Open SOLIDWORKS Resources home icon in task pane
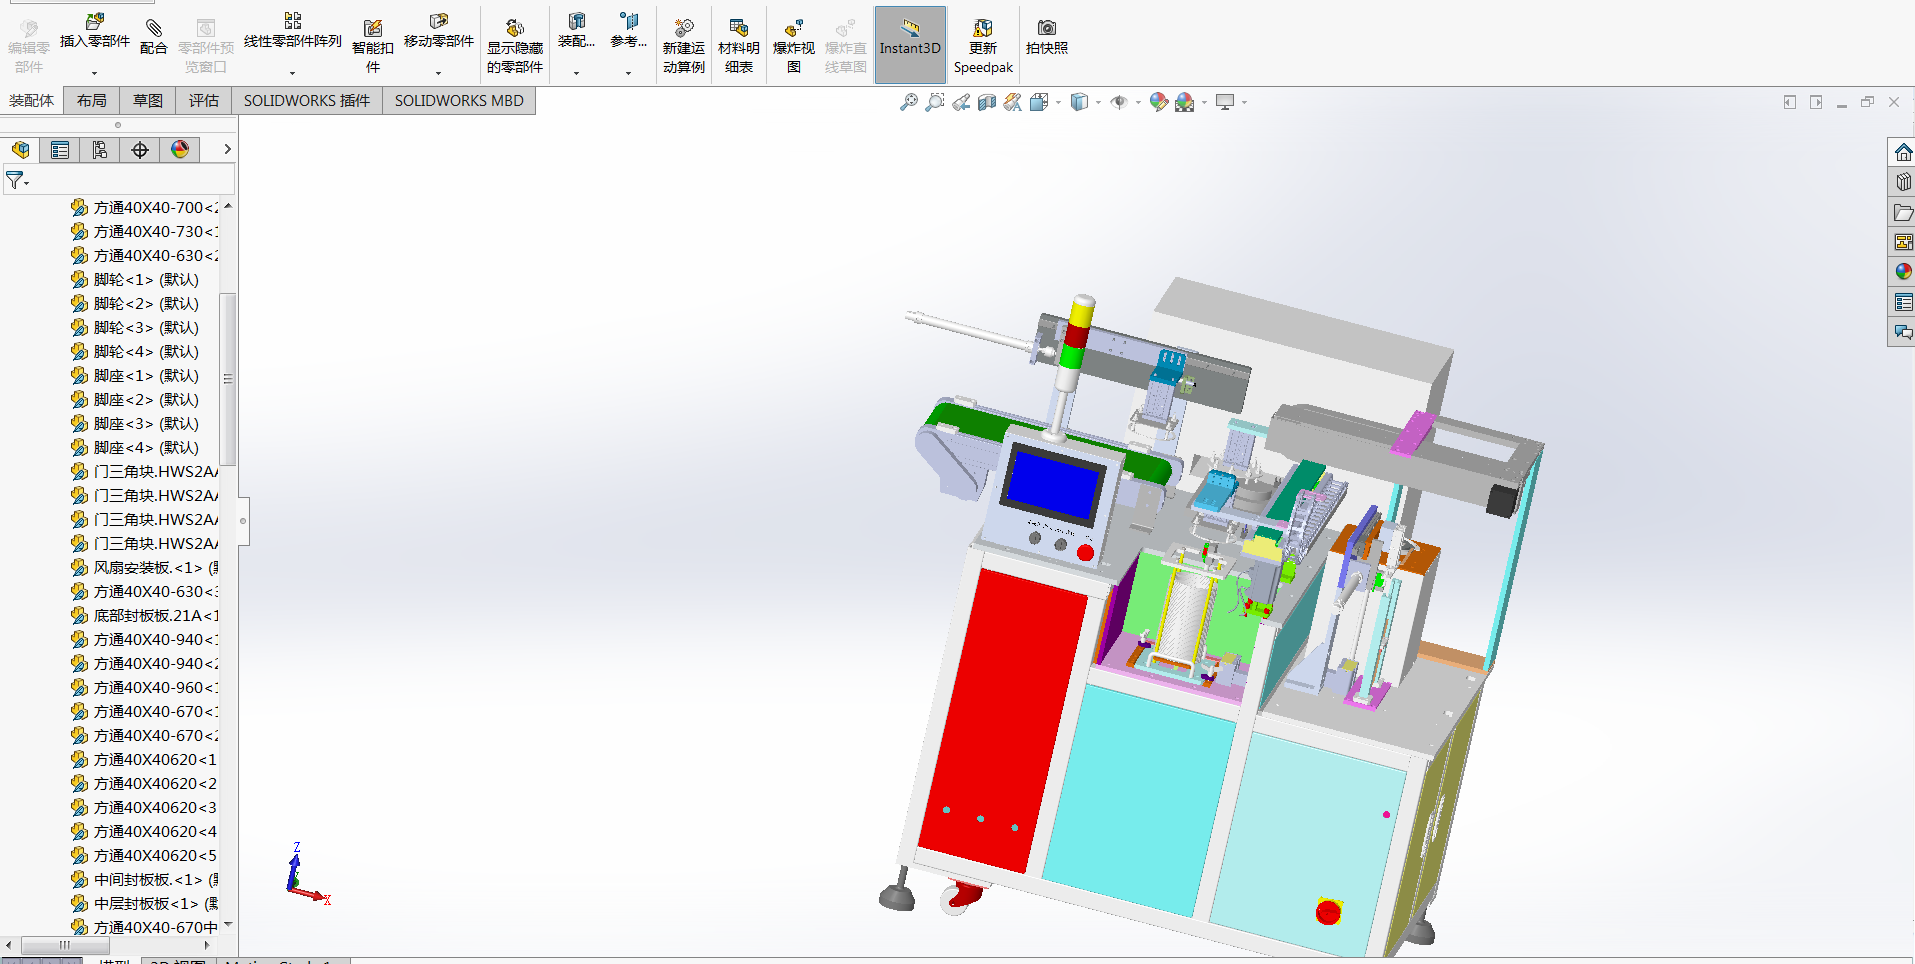The height and width of the screenshot is (964, 1915). (1902, 152)
